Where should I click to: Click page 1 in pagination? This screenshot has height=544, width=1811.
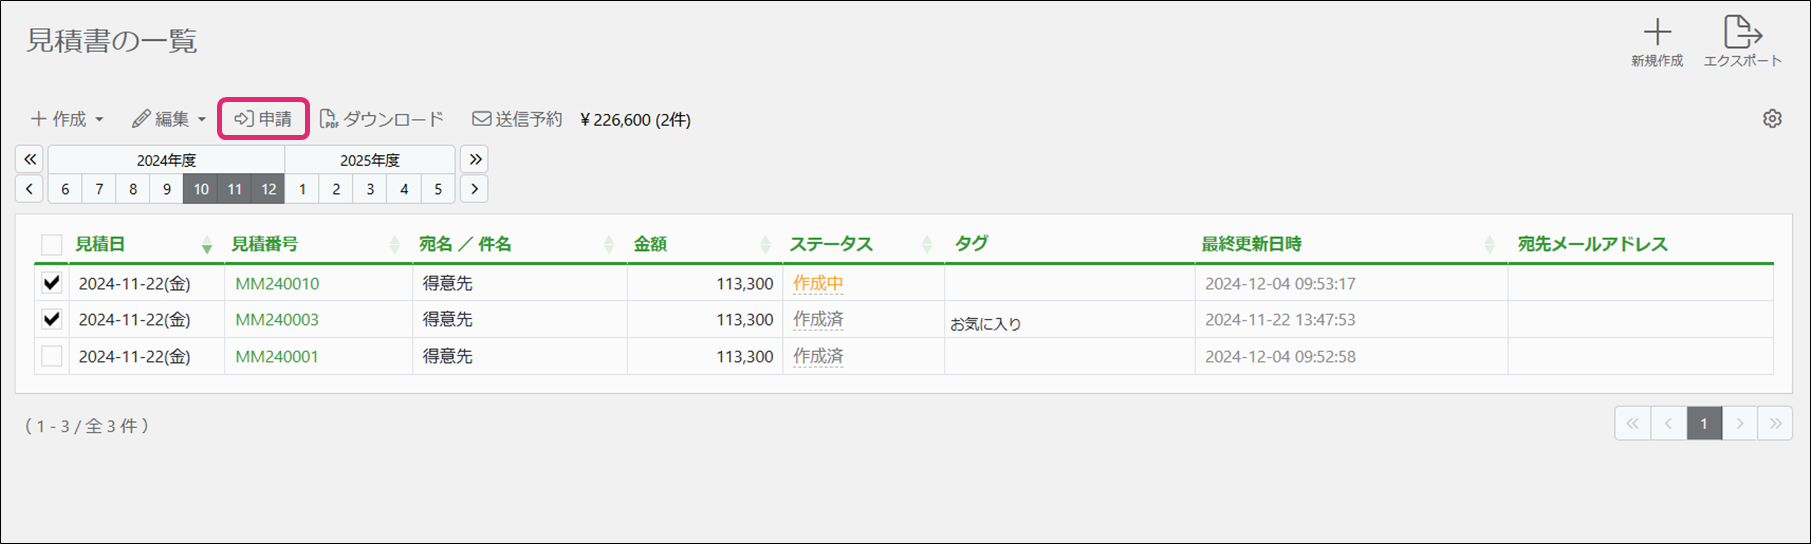click(1704, 424)
